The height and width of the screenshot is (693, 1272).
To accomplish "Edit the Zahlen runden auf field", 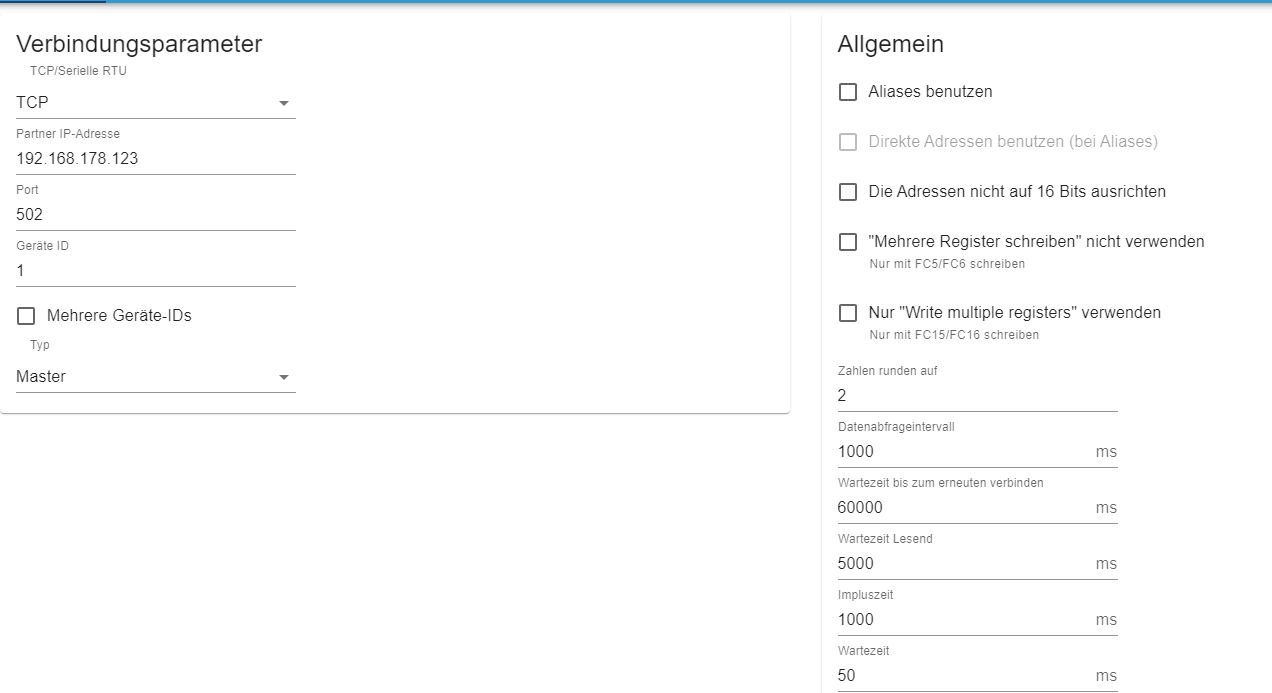I will click(x=977, y=395).
